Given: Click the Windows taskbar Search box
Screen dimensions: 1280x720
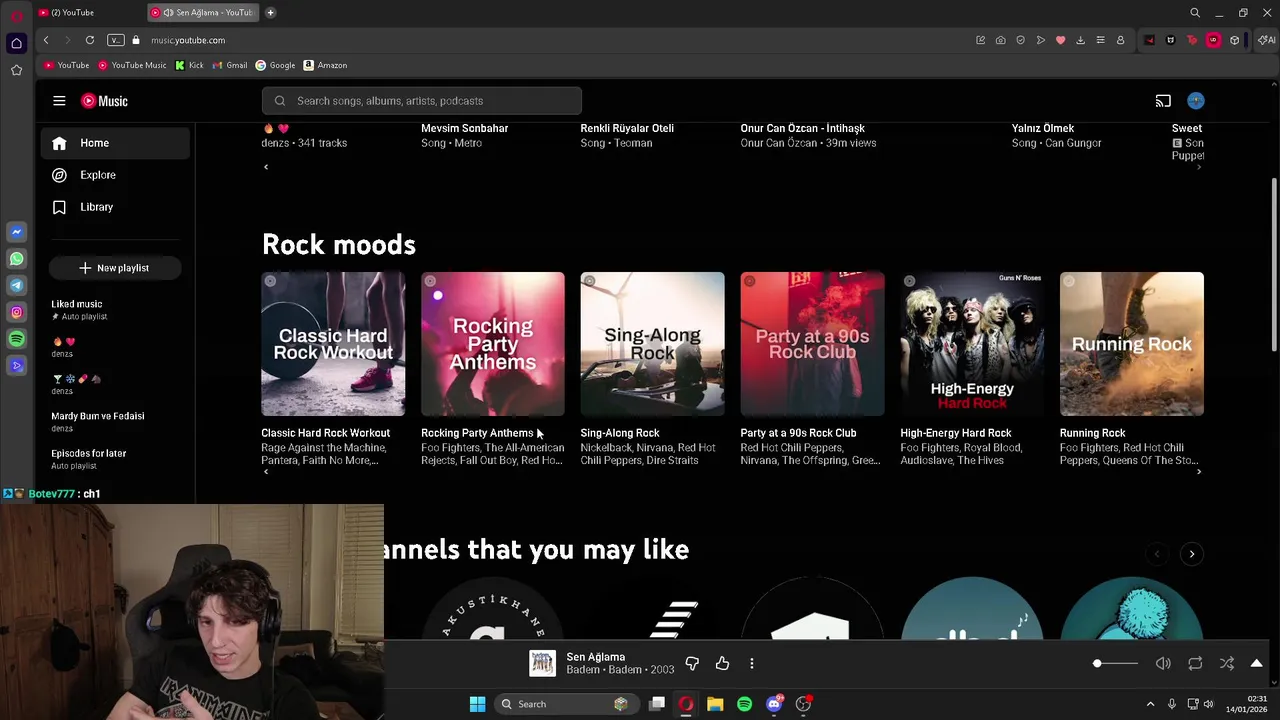Looking at the screenshot, I should pos(565,704).
